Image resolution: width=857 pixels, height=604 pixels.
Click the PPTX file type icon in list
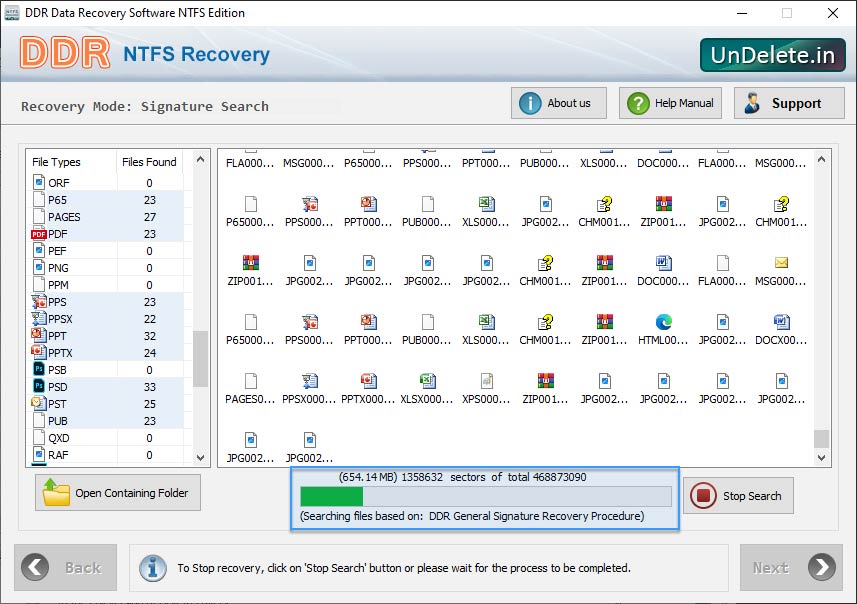[x=39, y=352]
